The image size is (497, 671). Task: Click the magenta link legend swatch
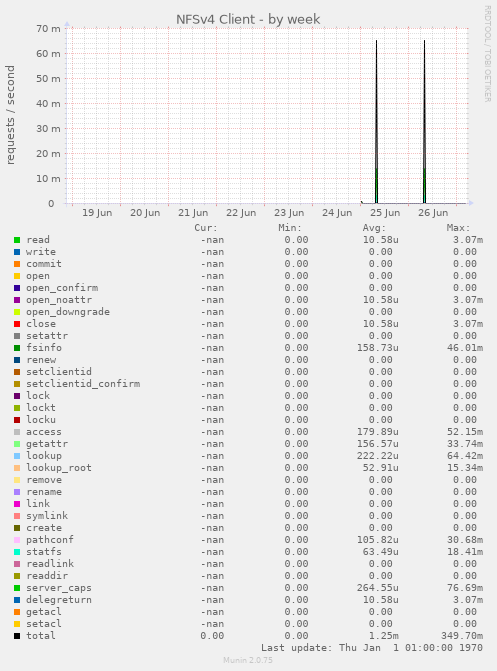point(17,504)
